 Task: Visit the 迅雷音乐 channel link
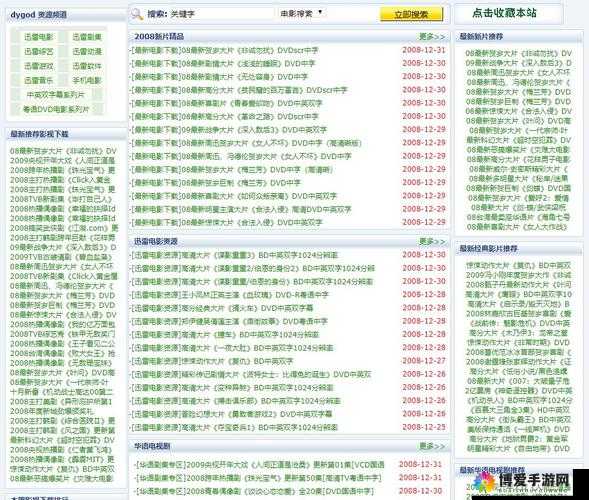[x=39, y=80]
